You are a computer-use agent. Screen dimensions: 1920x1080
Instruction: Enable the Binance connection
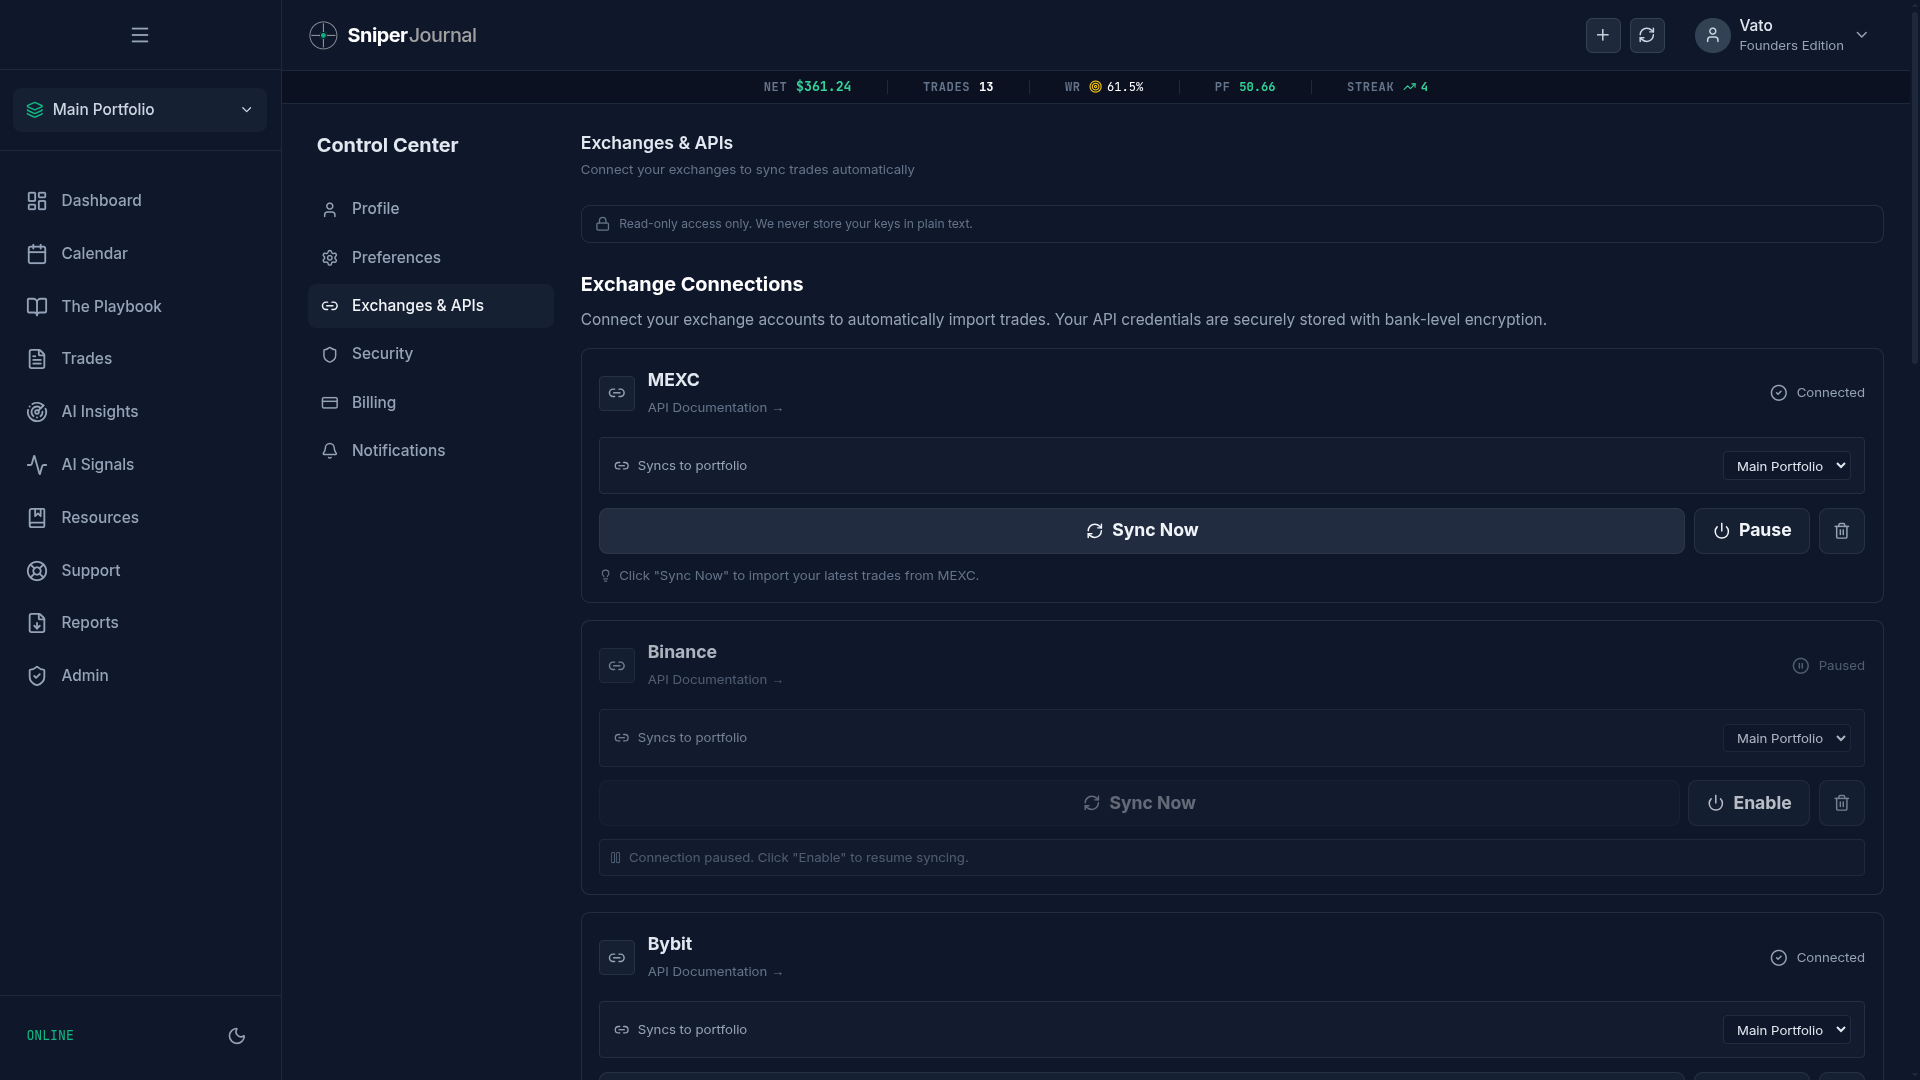click(x=1749, y=803)
